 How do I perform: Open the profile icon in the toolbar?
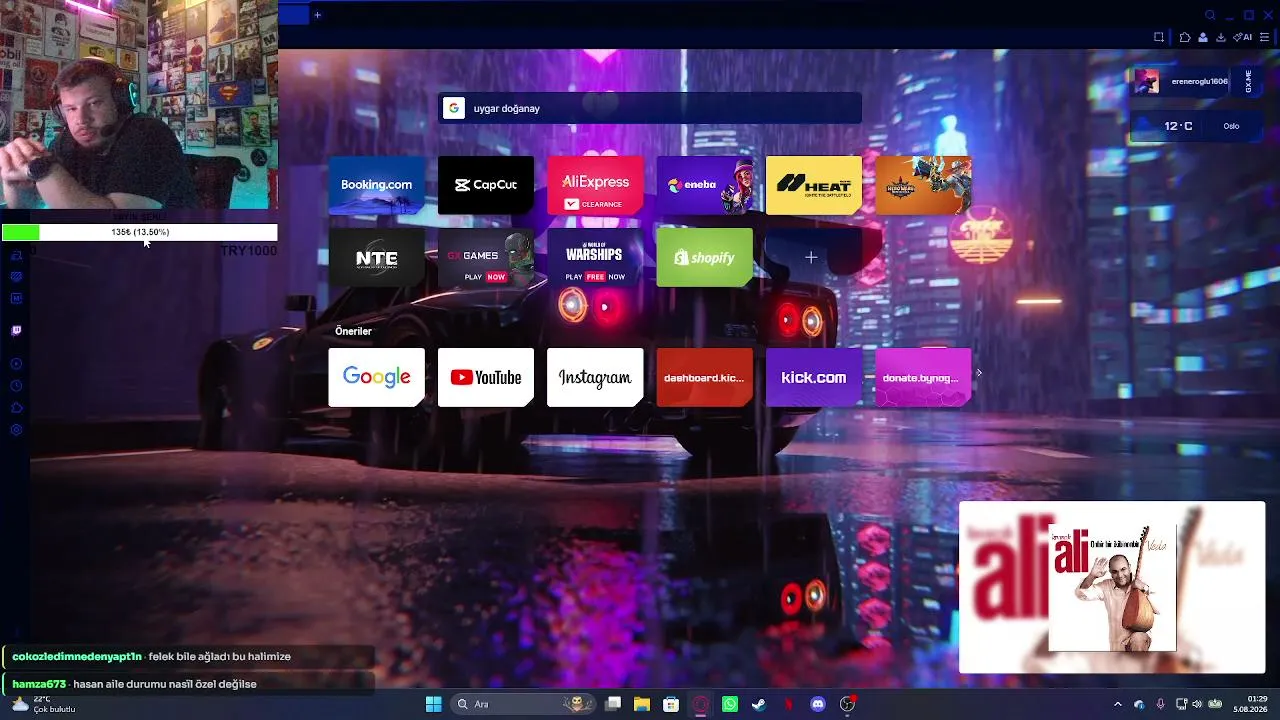click(1203, 37)
